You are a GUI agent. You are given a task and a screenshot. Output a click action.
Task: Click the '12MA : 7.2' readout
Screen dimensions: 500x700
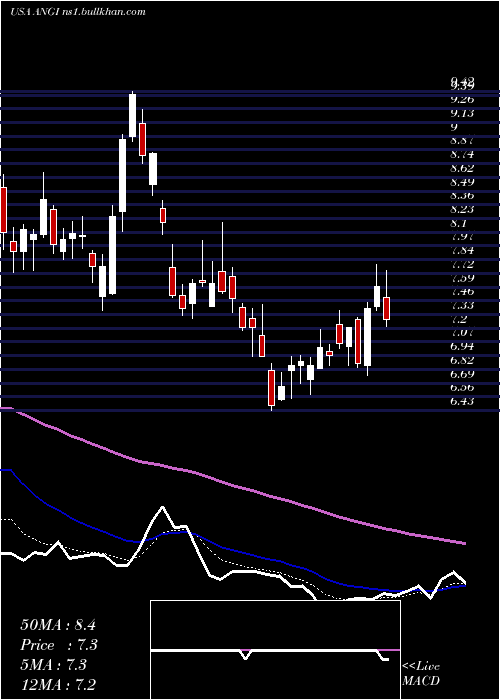(58, 685)
